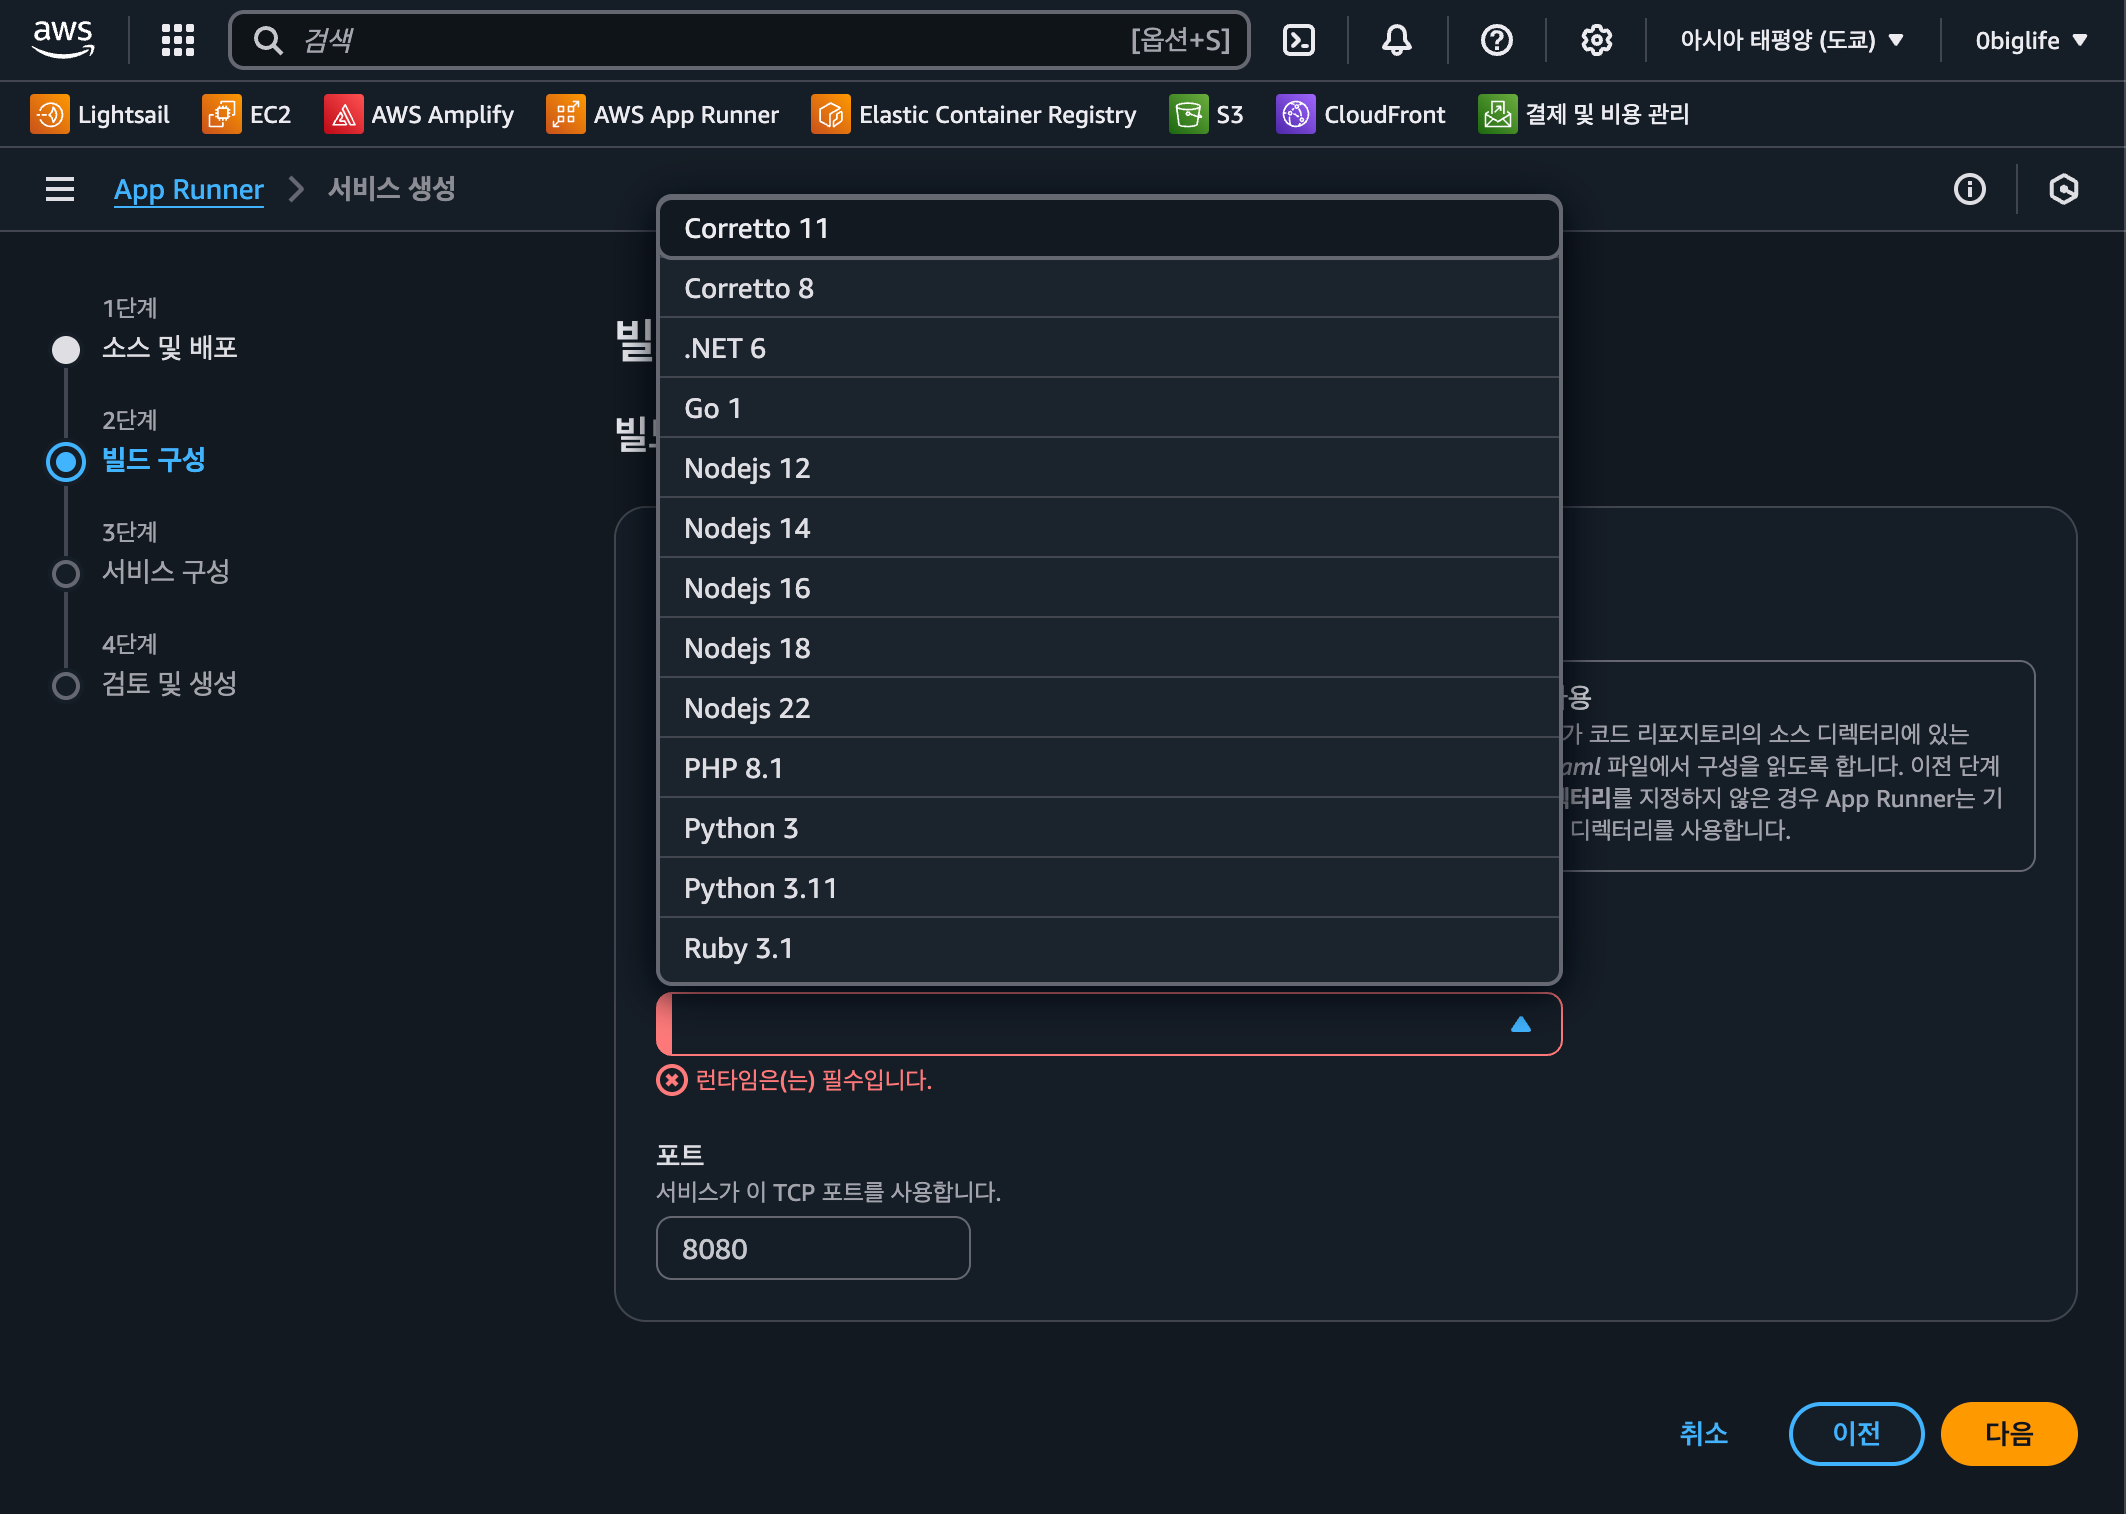
Task: Choose Nodejs 22 from the list
Action: pyautogui.click(x=1109, y=708)
